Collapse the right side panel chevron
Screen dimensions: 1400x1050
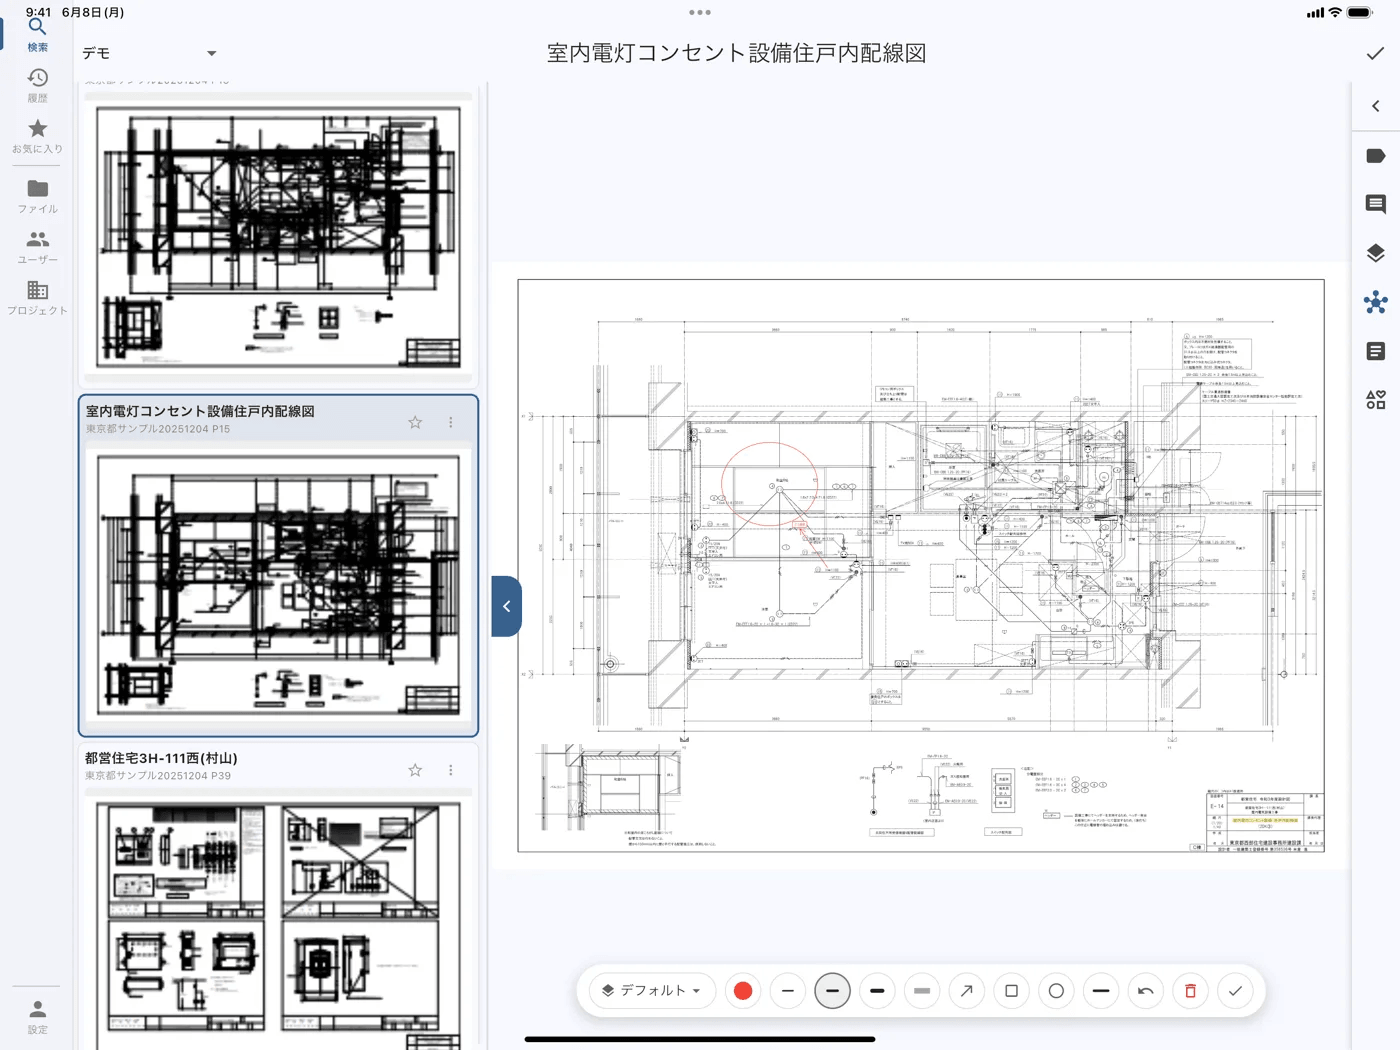point(1376,106)
